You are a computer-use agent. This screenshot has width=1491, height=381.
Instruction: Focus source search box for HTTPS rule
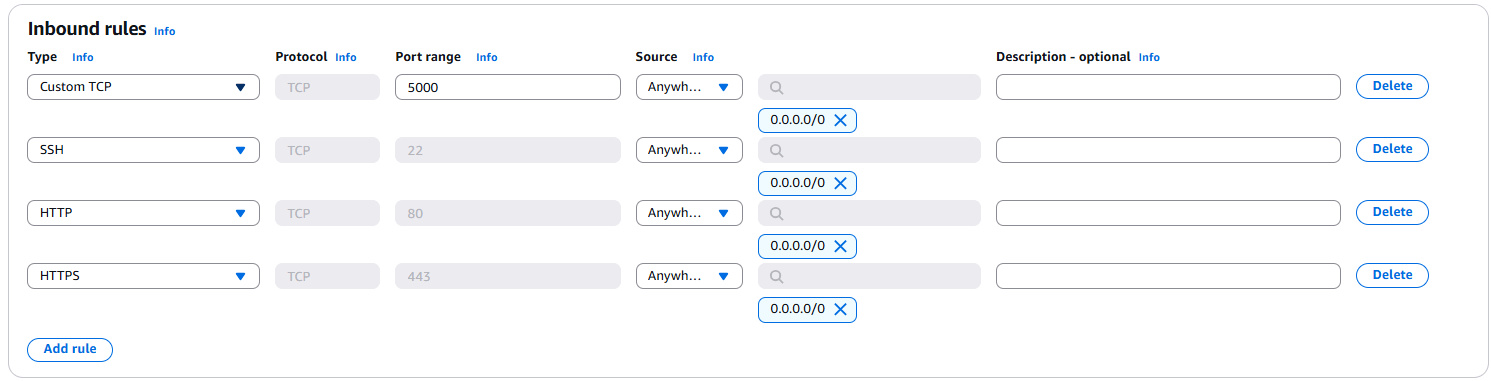pyautogui.click(x=869, y=276)
